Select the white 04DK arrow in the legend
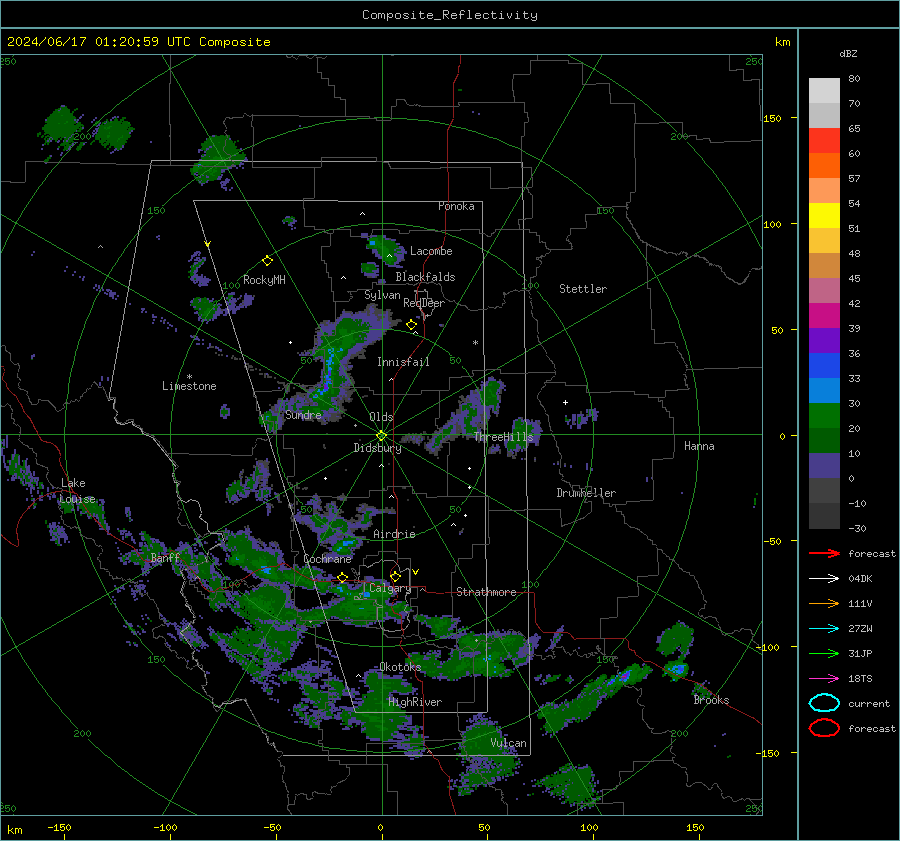 pos(824,578)
